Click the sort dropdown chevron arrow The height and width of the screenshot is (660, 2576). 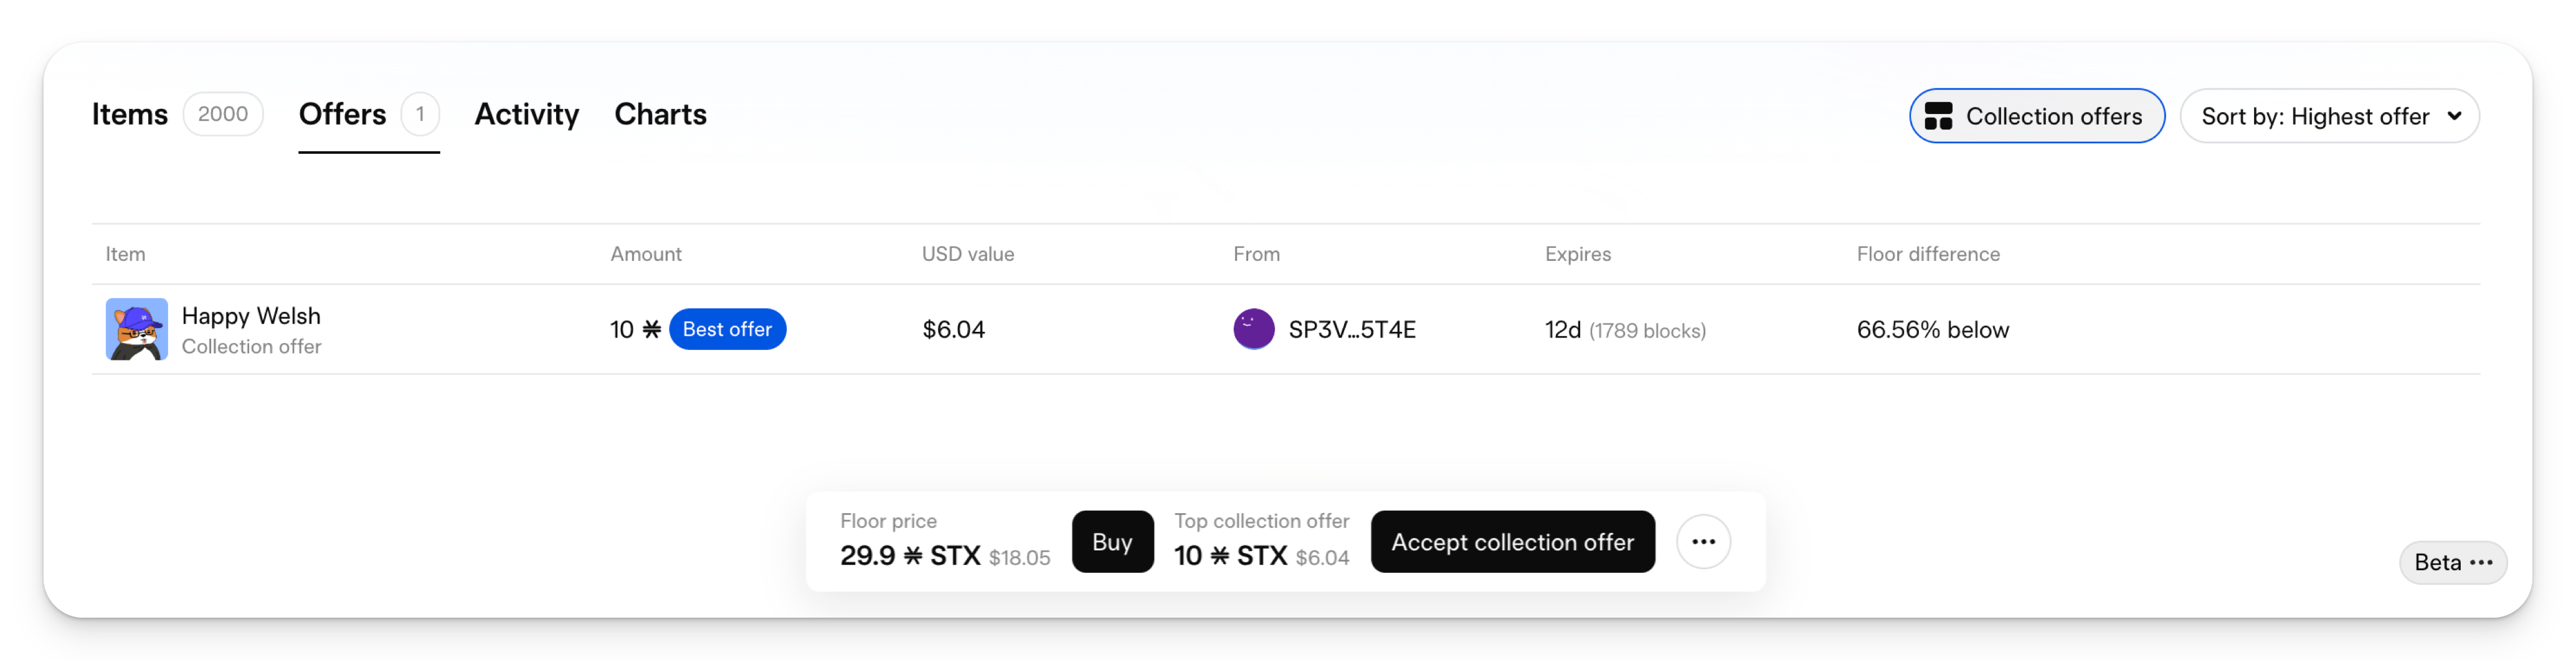2454,116
